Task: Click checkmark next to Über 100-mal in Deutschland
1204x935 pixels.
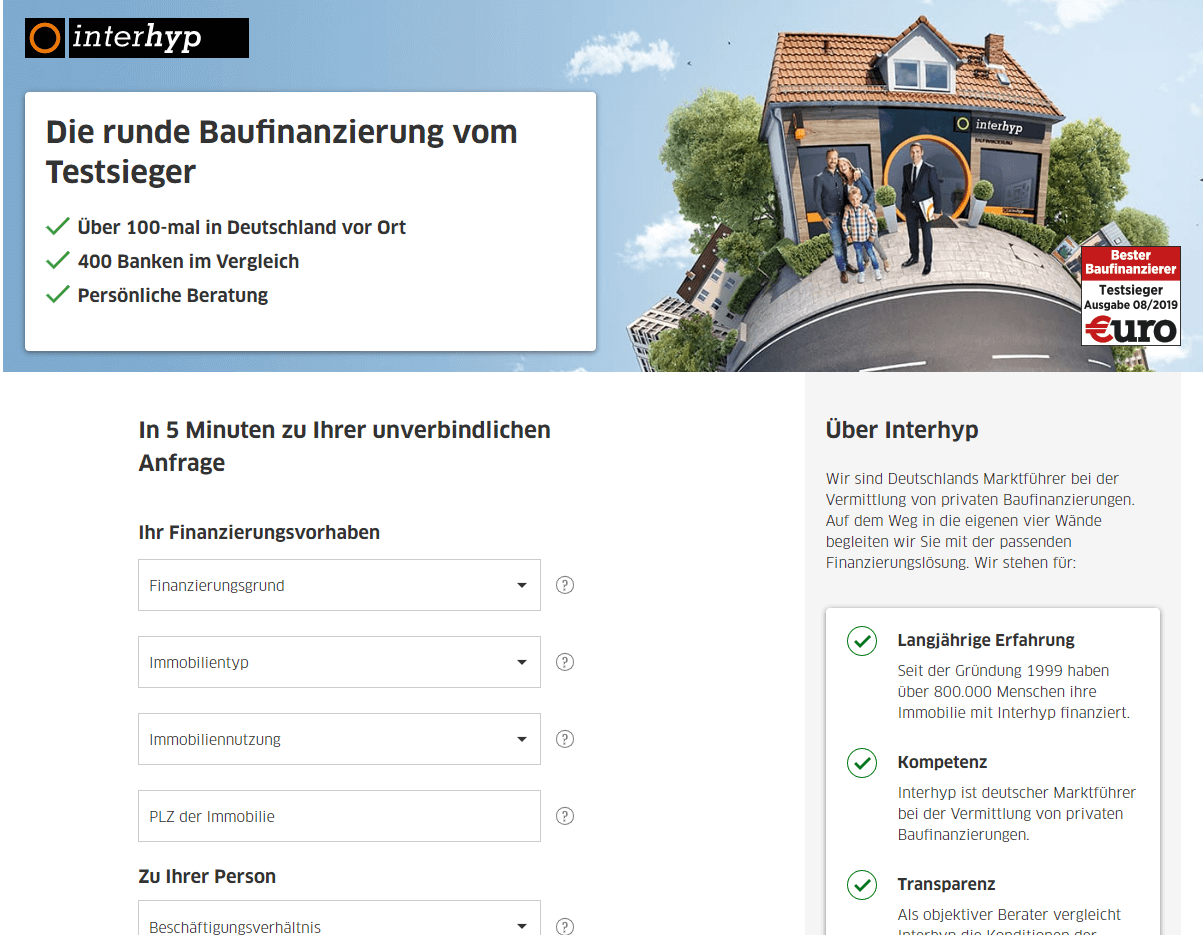Action: click(58, 227)
